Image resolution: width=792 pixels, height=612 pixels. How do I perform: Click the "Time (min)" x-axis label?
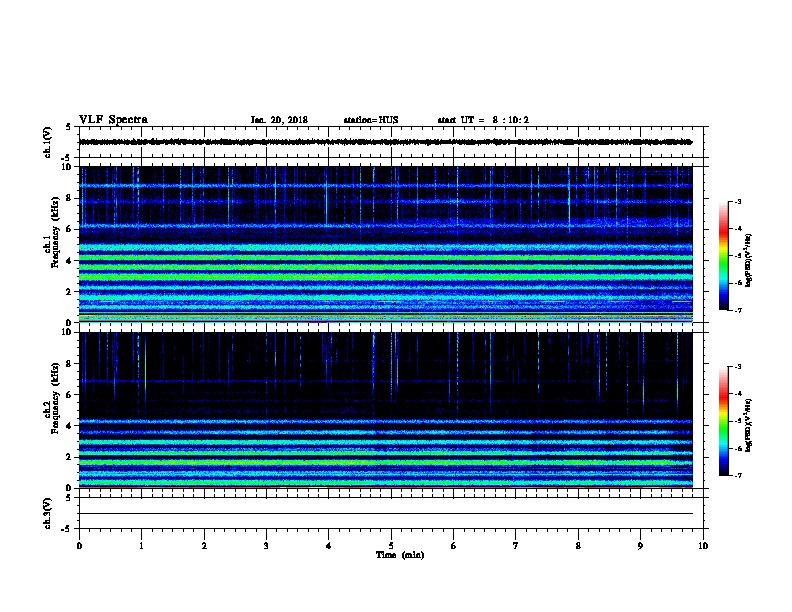pos(400,555)
